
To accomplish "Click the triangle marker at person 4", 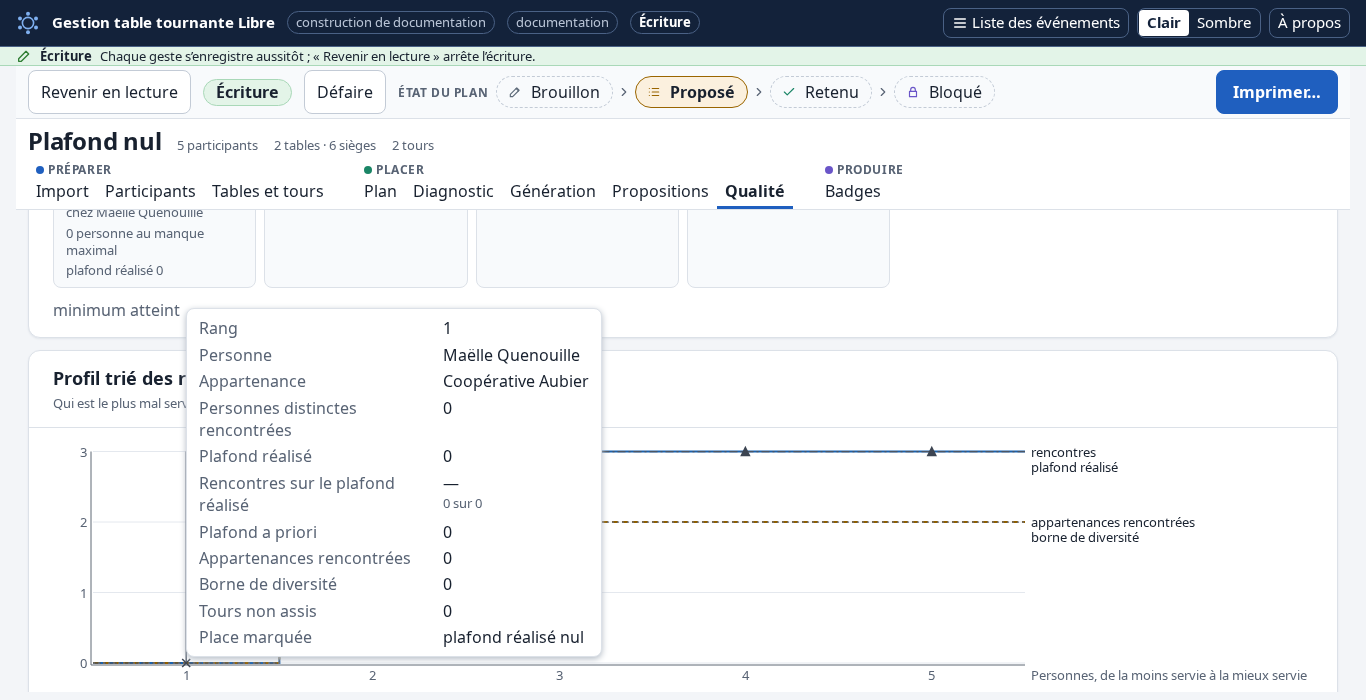I will [745, 451].
